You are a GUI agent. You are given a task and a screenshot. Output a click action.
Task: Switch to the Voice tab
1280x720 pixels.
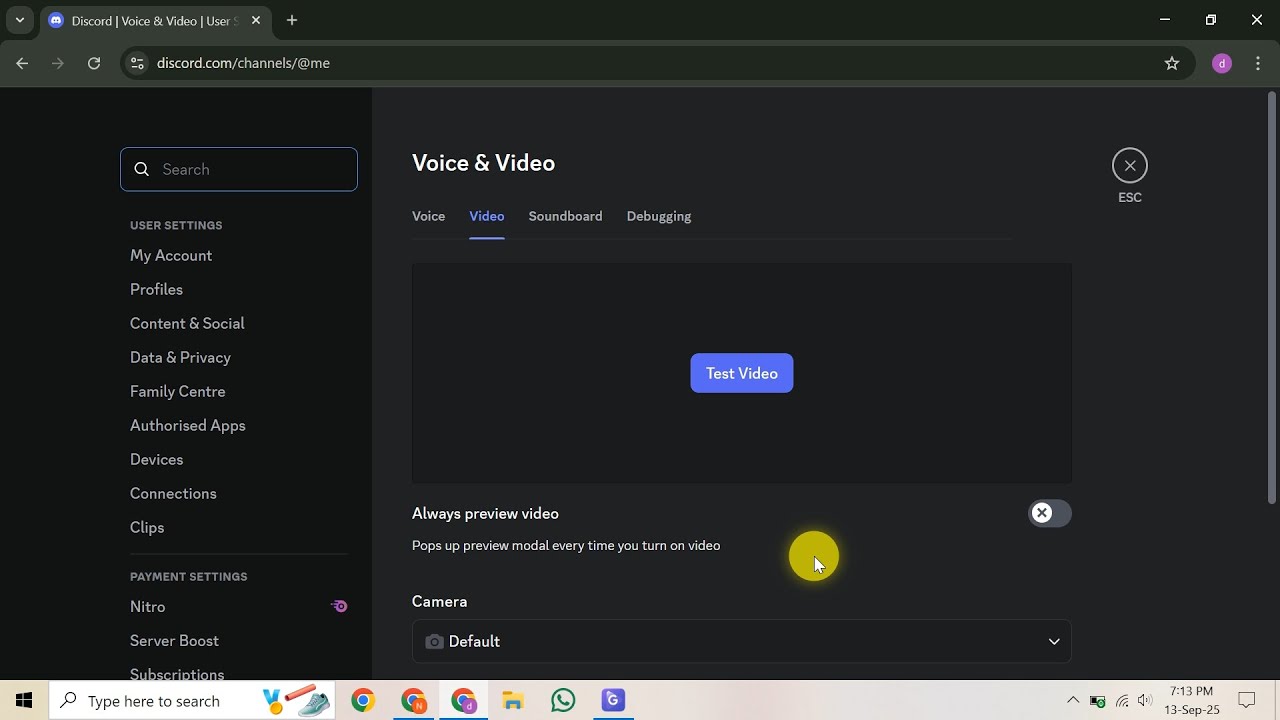(x=428, y=216)
